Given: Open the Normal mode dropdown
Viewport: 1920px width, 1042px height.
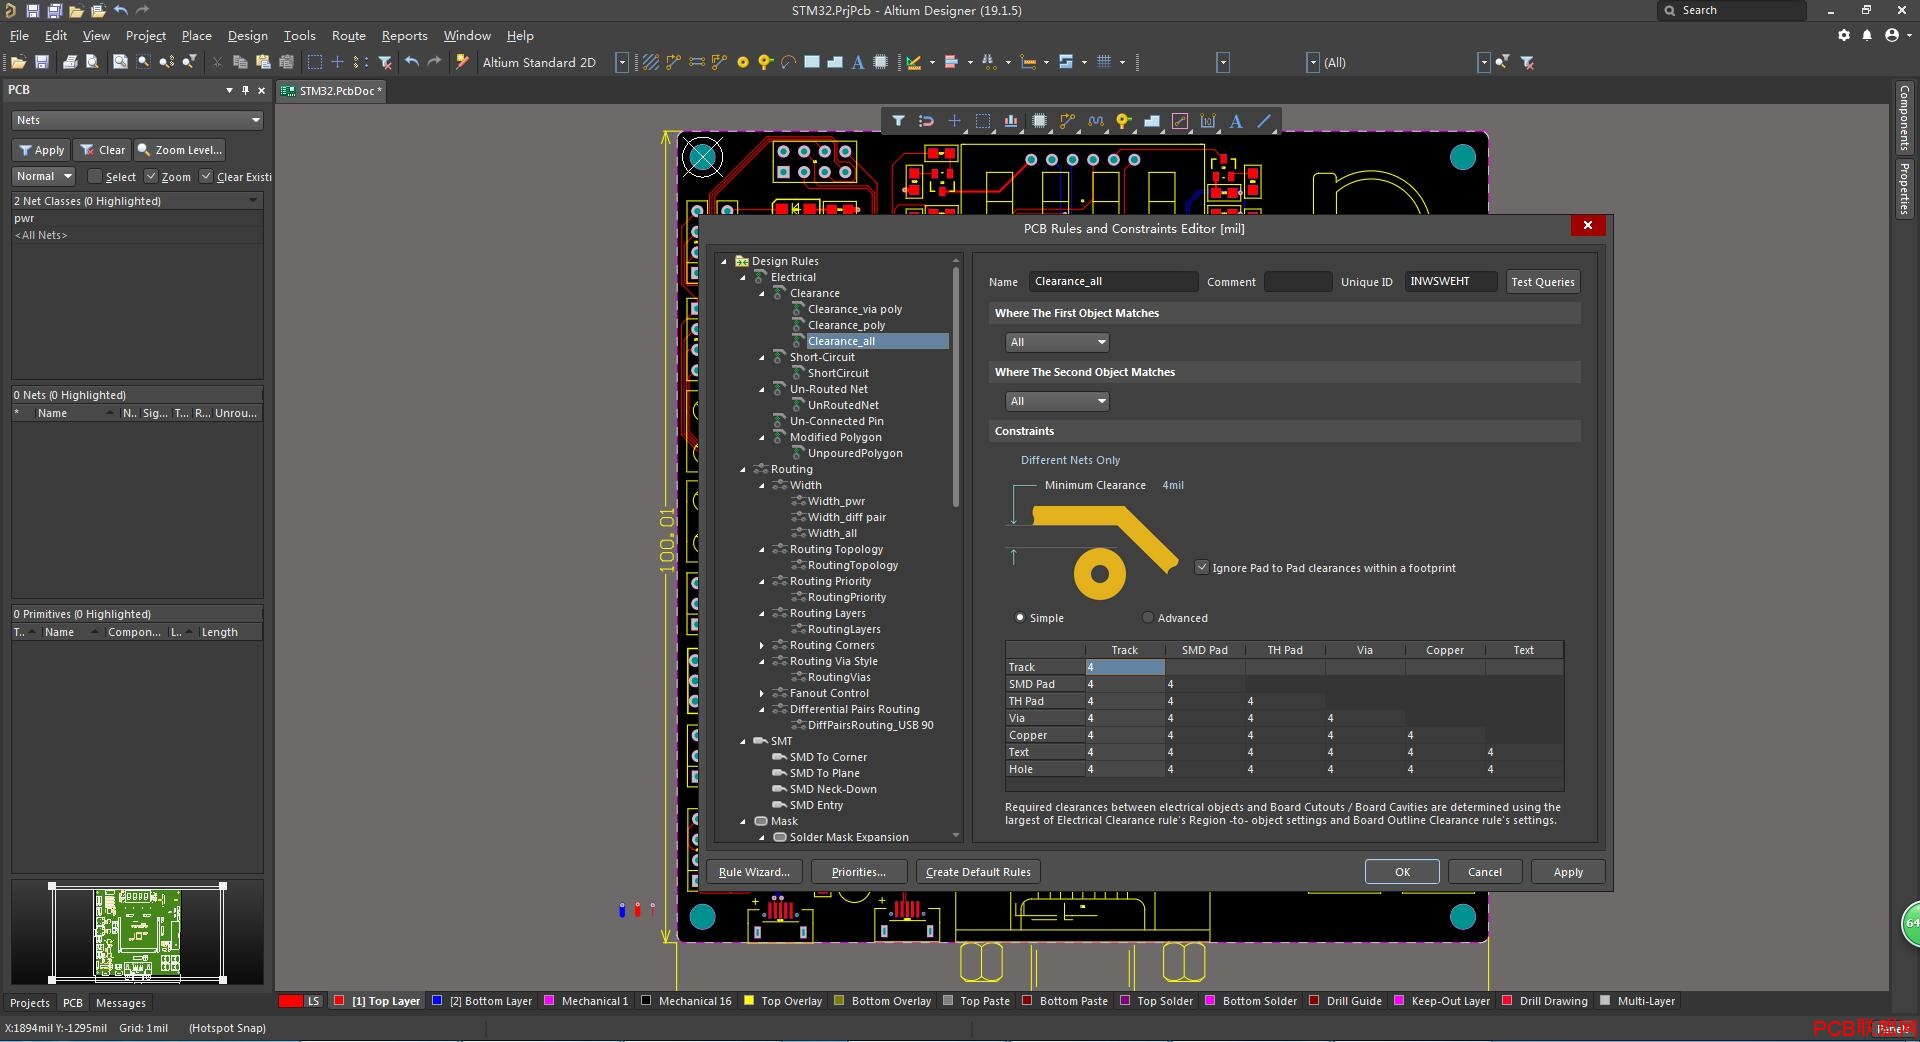Looking at the screenshot, I should pyautogui.click(x=44, y=176).
